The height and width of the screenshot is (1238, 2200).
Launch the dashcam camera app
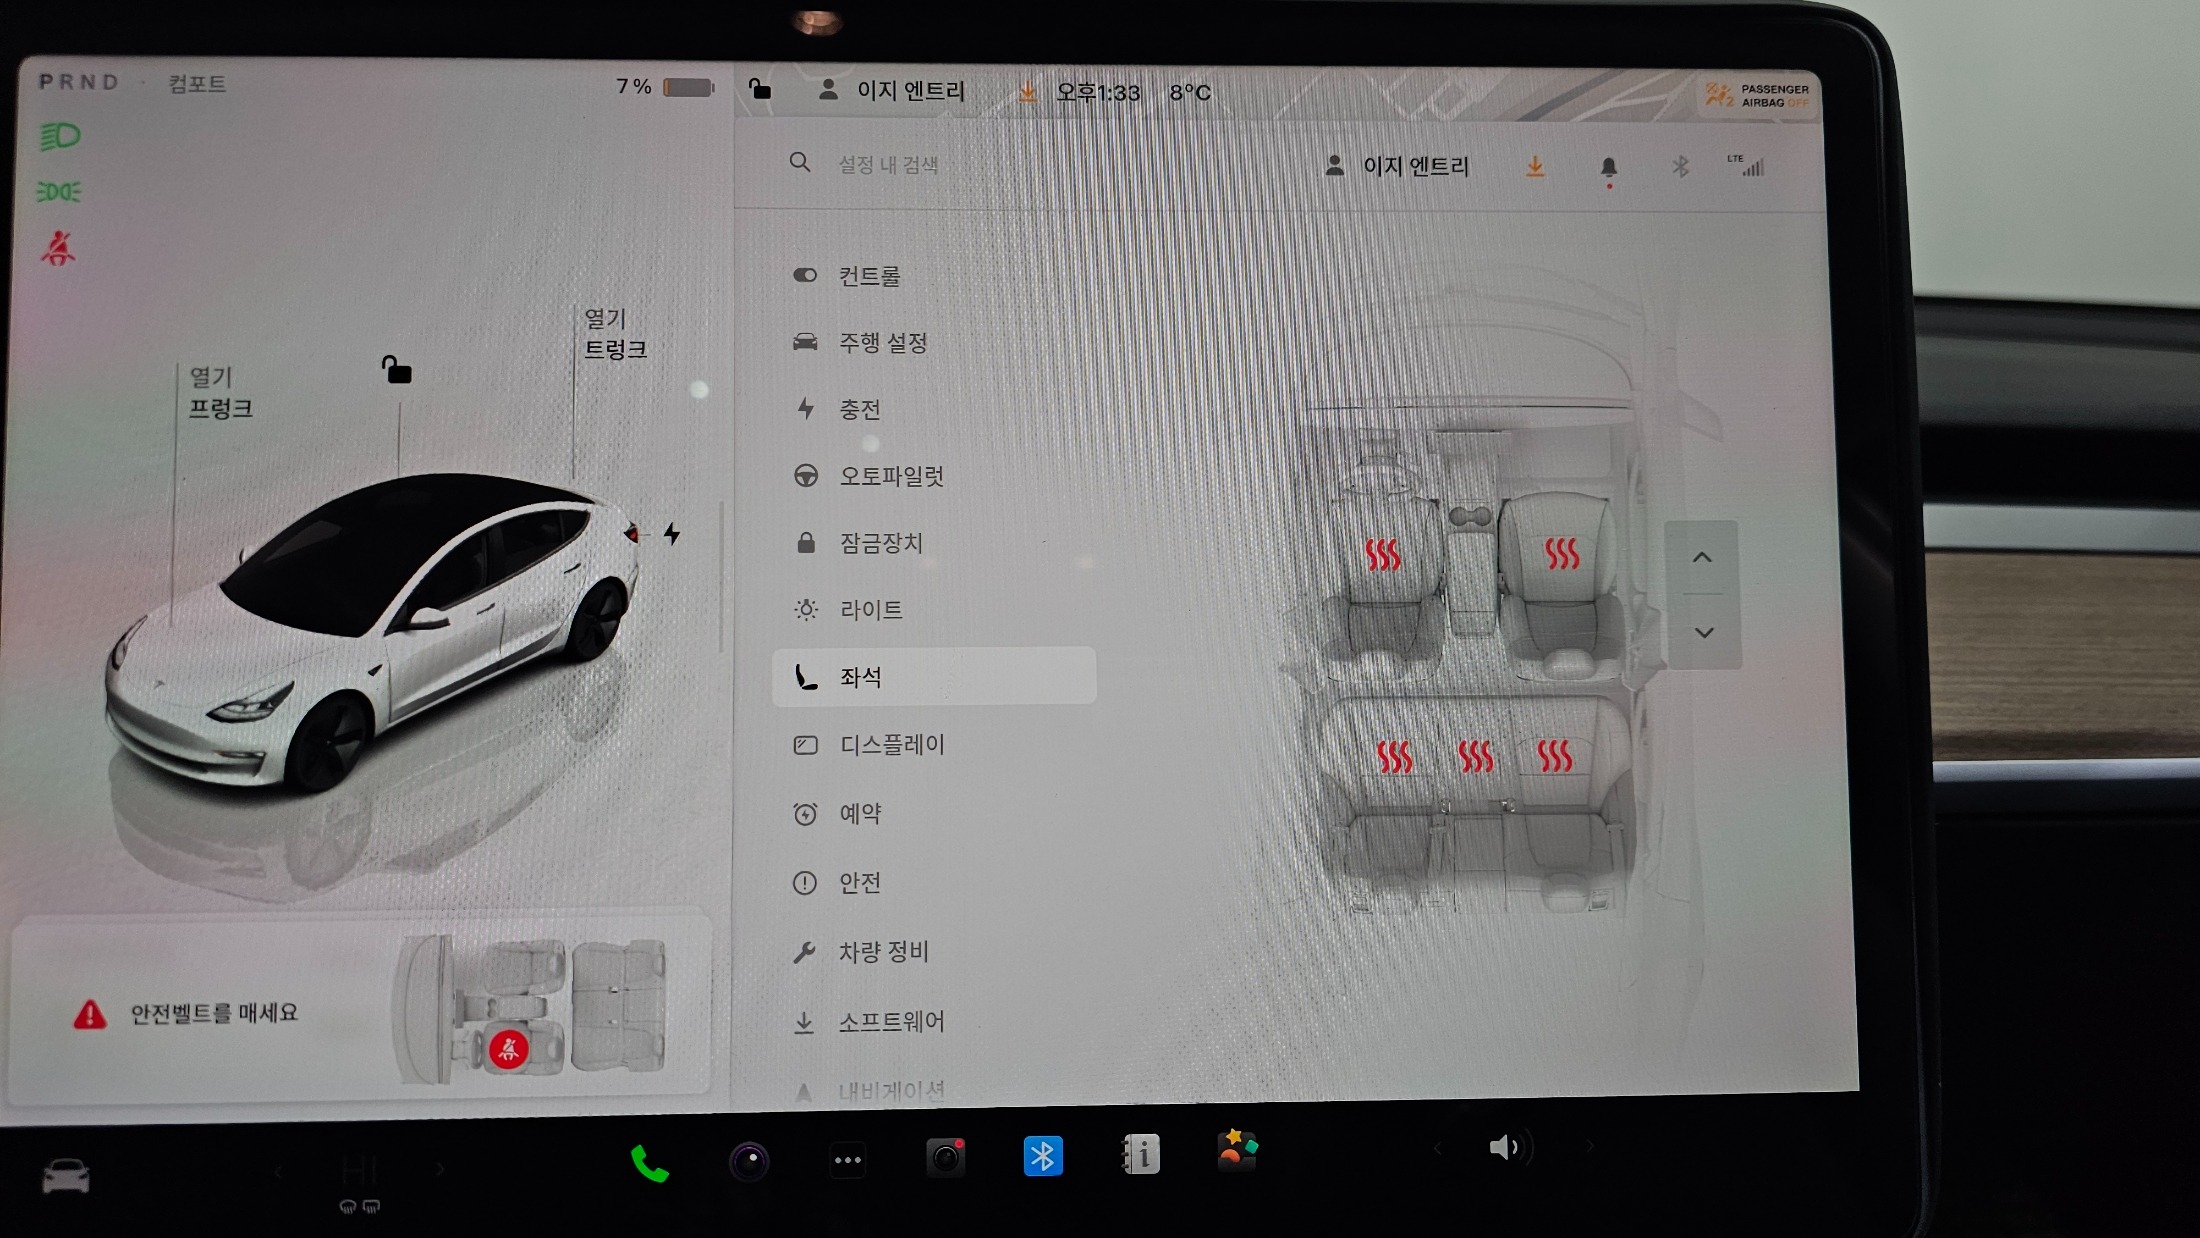[945, 1158]
